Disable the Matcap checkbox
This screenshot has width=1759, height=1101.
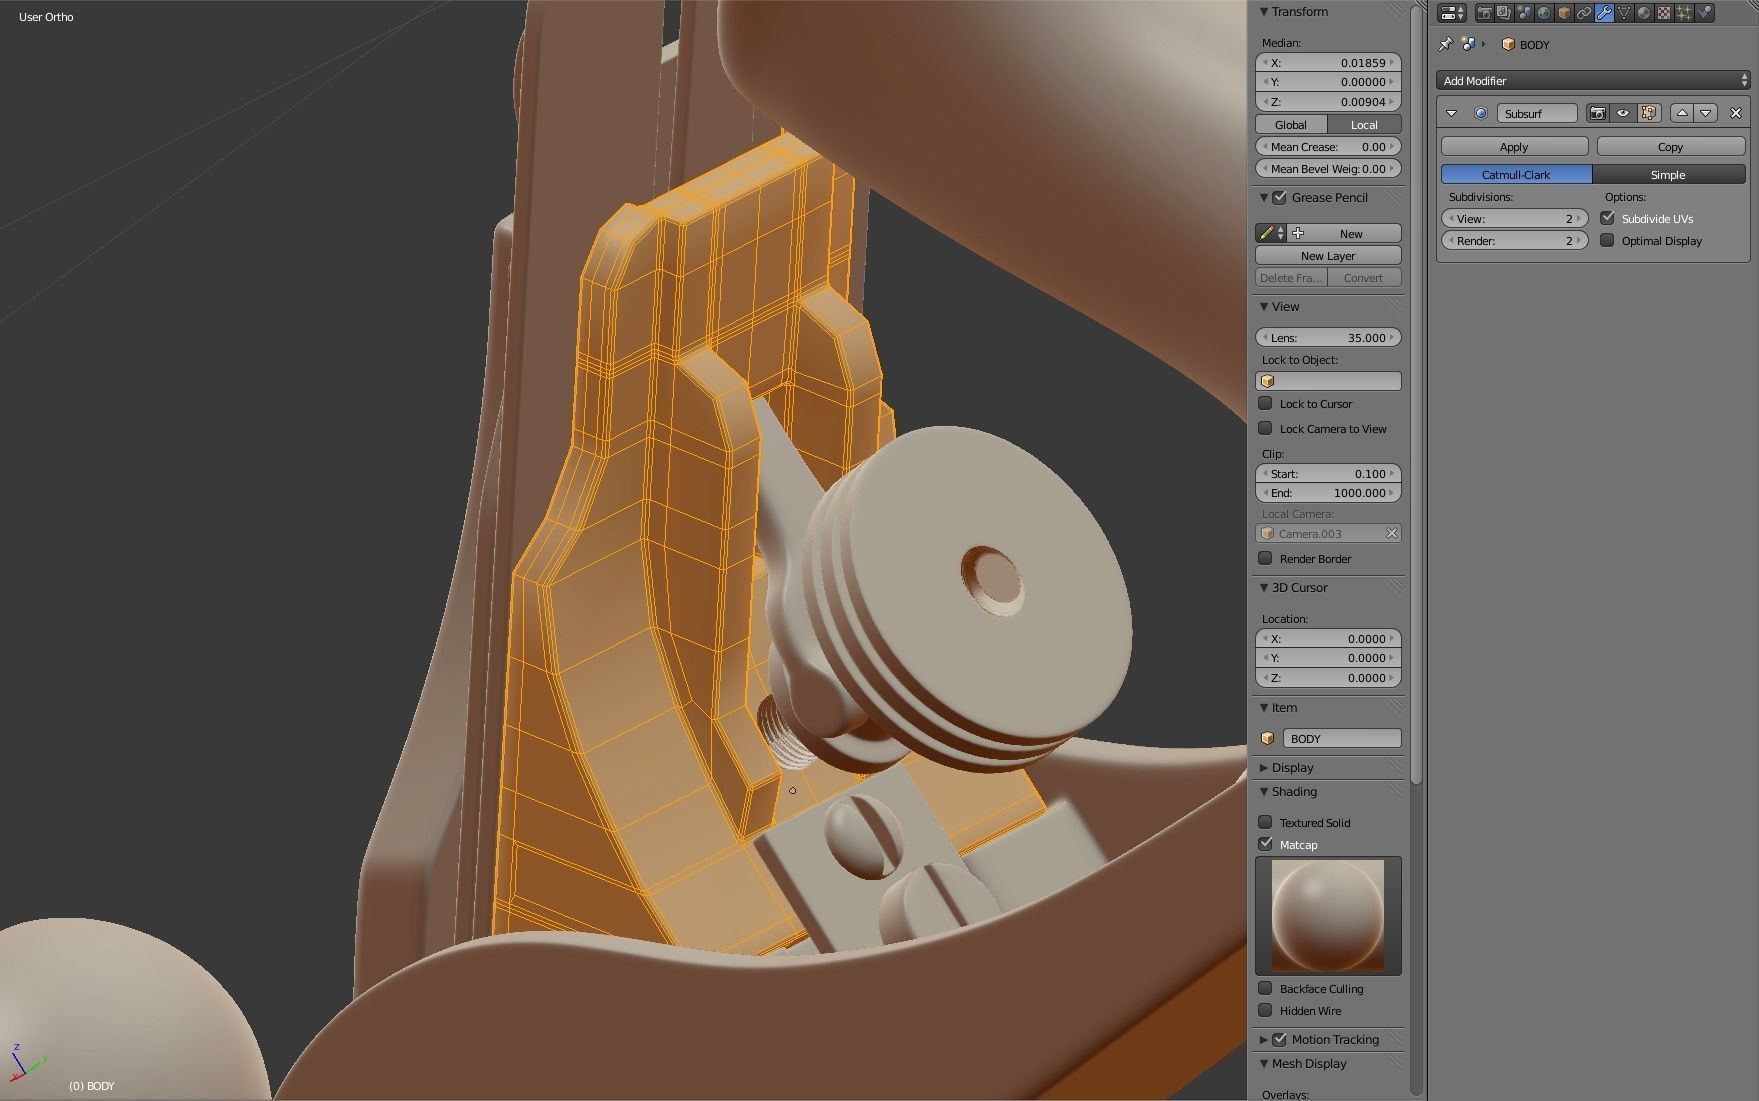pyautogui.click(x=1266, y=844)
